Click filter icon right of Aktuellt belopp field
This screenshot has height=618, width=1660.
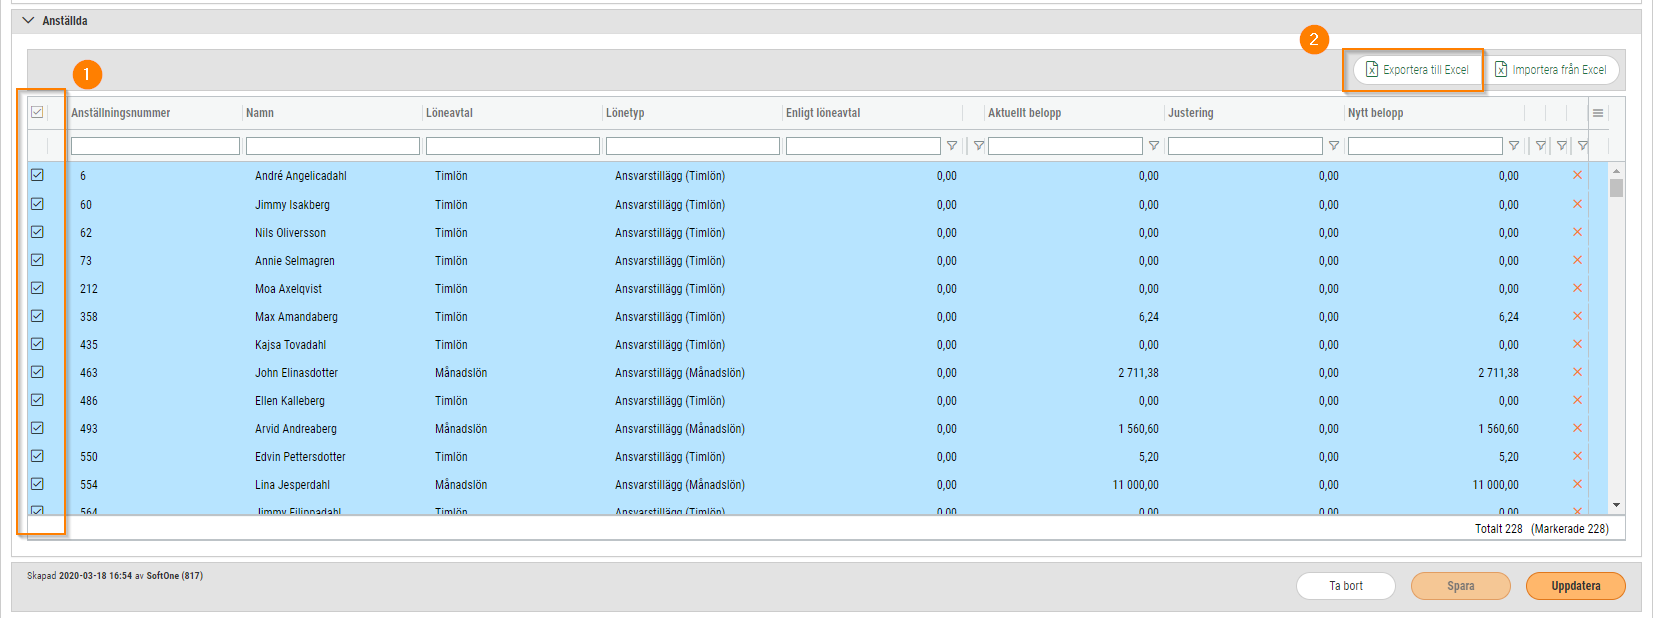coord(1154,146)
